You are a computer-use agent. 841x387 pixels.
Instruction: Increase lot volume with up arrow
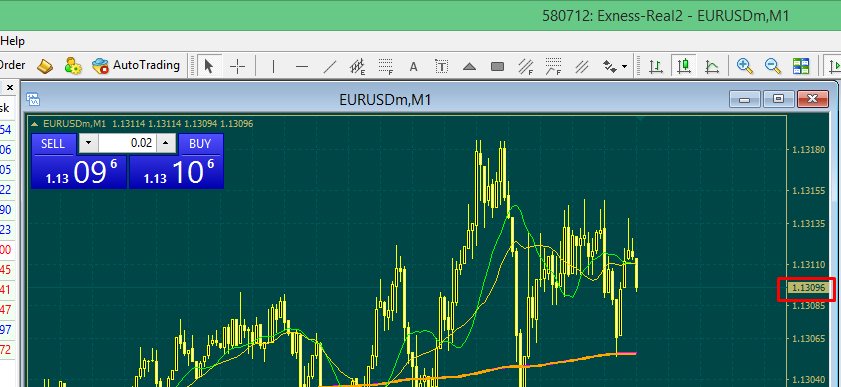[x=166, y=143]
